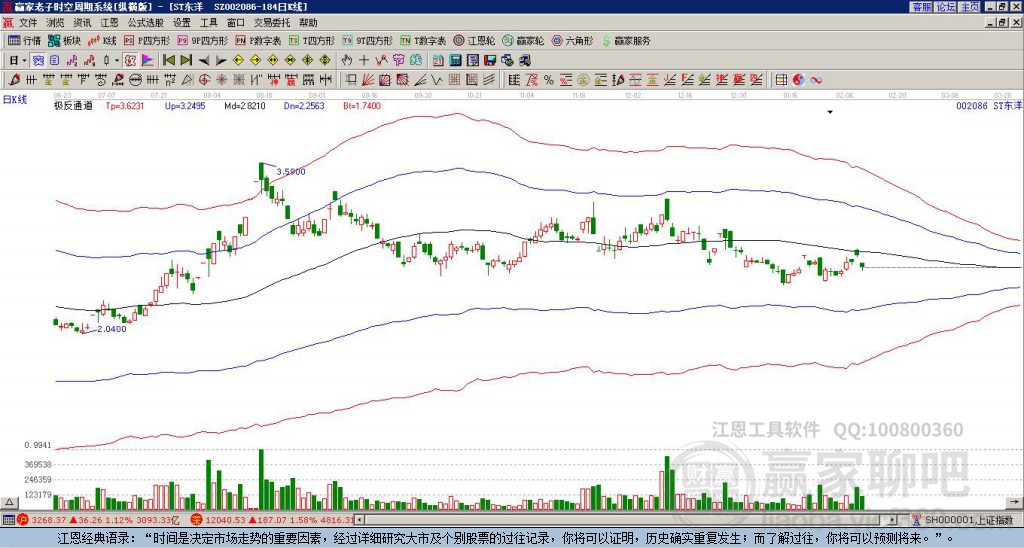Click the up triangle button below volume axis
1024x548 pixels.
pyautogui.click(x=9, y=502)
